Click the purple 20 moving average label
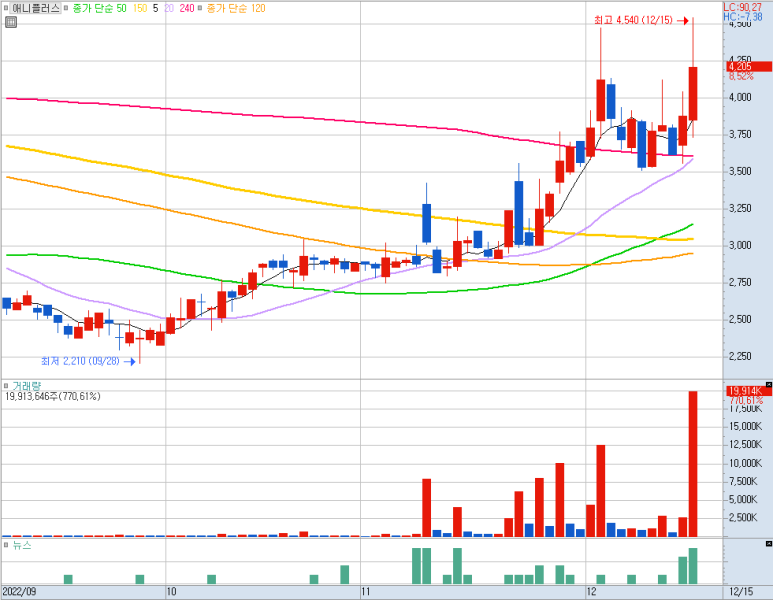The width and height of the screenshot is (773, 600). (169, 8)
